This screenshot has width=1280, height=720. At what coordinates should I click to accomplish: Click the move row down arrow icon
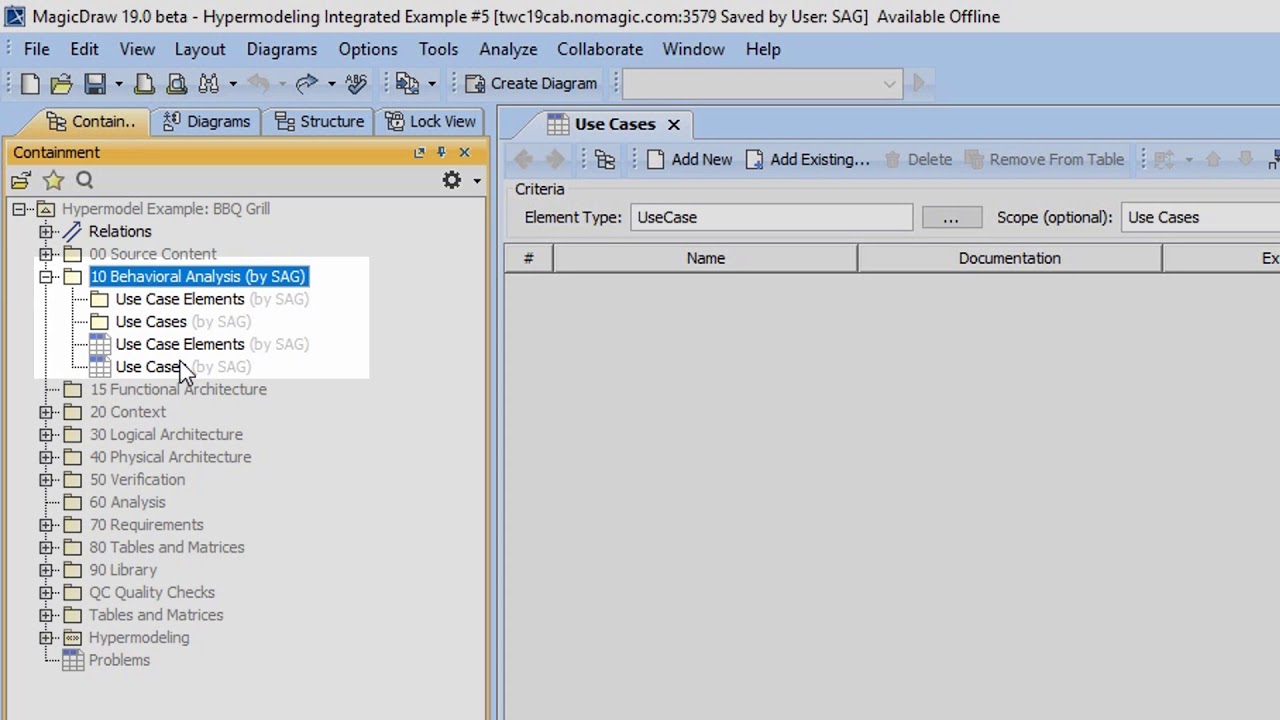click(x=1245, y=160)
